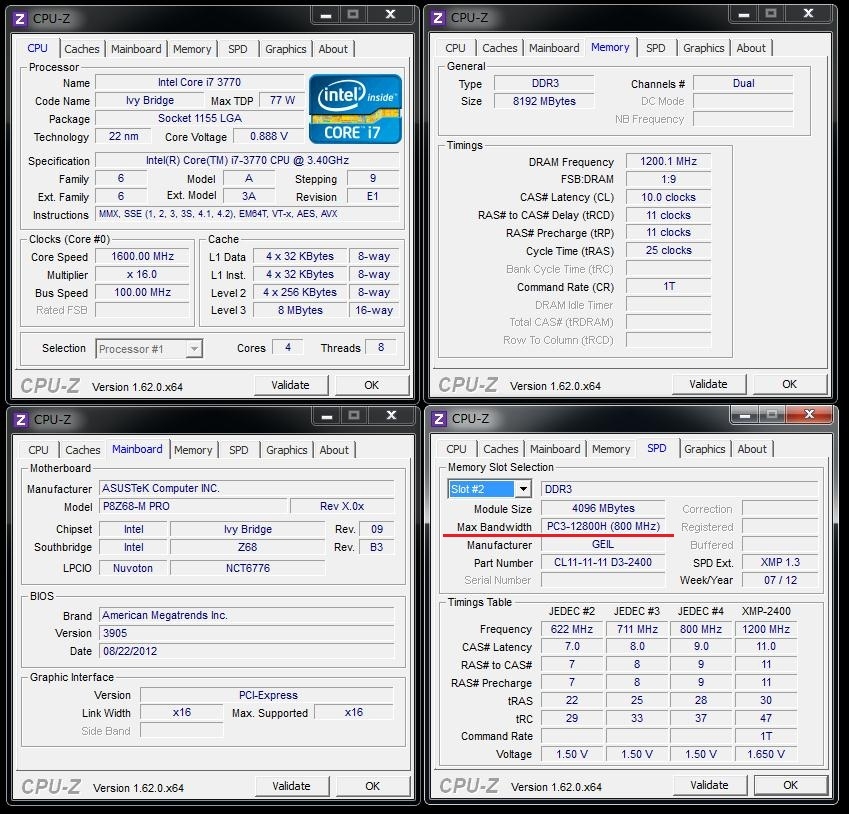Click the CPU-Z logo icon in the CPU window title bar
The width and height of the screenshot is (849, 814).
(x=19, y=19)
